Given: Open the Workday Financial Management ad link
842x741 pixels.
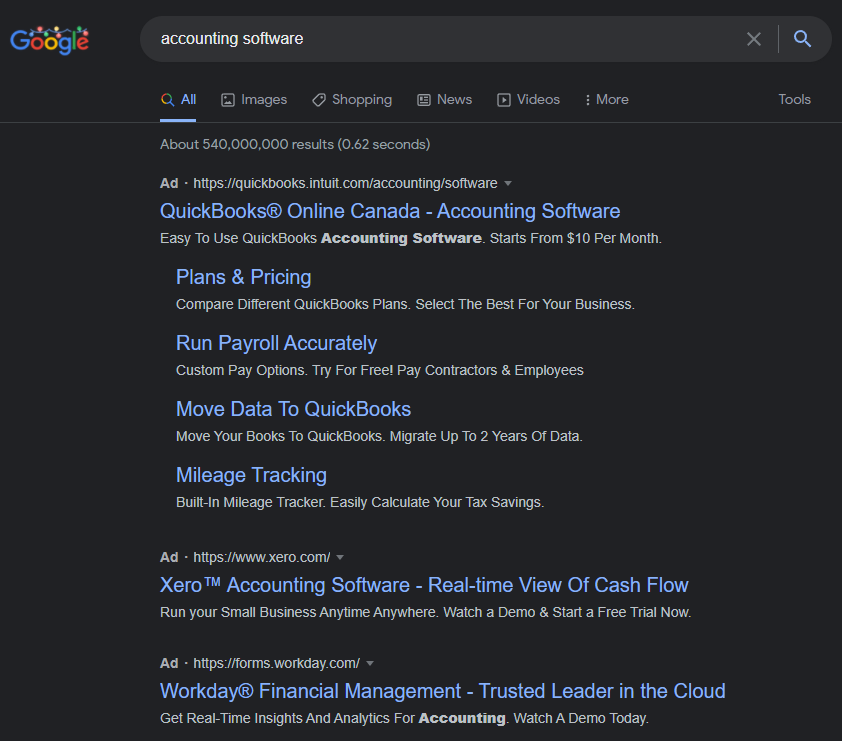Looking at the screenshot, I should click(442, 691).
